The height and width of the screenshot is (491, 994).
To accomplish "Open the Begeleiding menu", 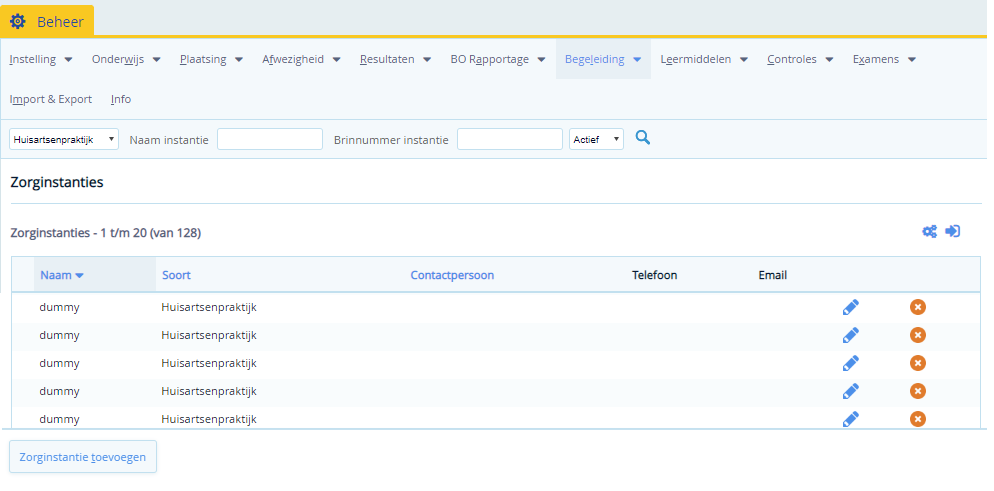I will [603, 59].
